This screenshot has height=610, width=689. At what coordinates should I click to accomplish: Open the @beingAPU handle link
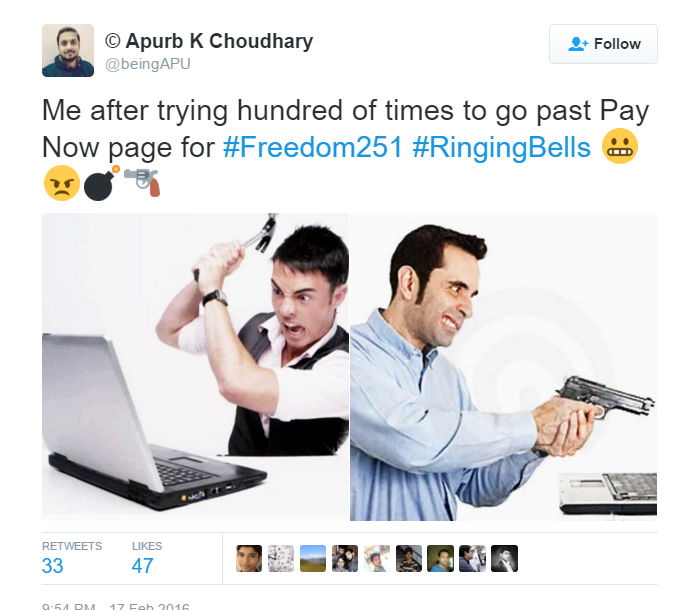(x=148, y=64)
